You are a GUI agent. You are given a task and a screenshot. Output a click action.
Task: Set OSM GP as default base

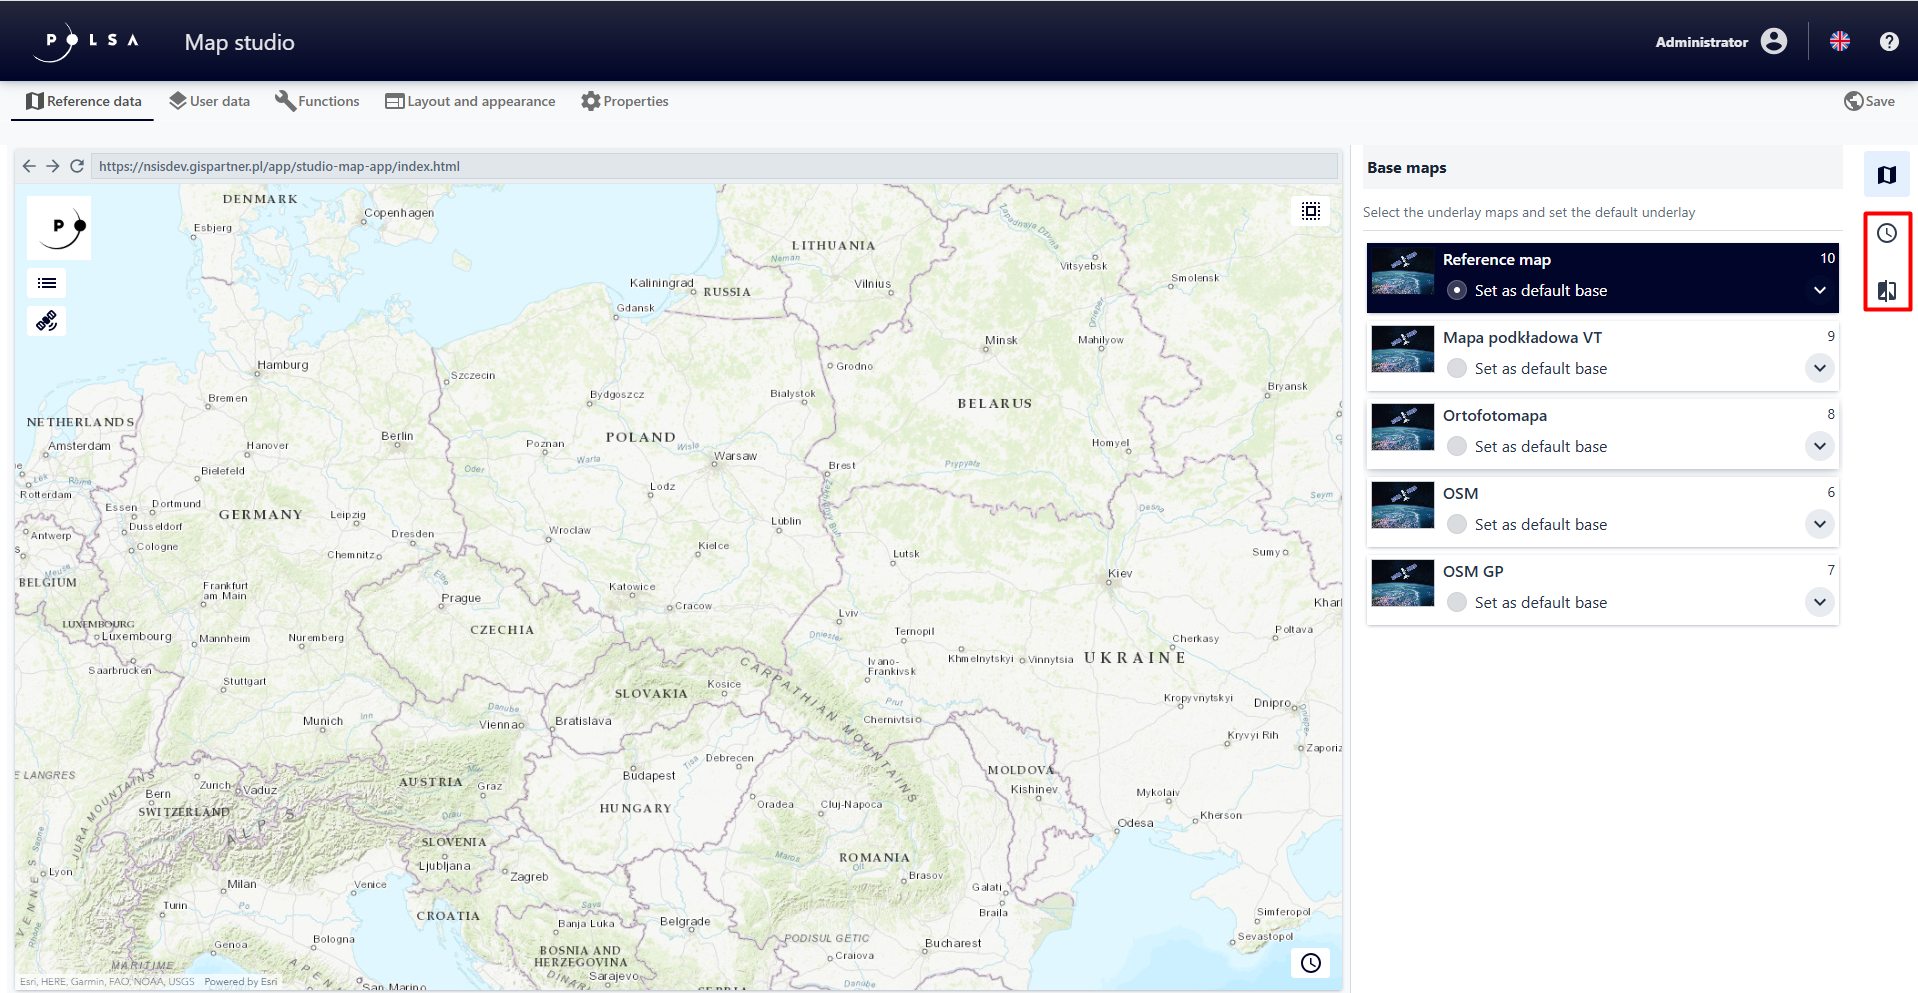pyautogui.click(x=1457, y=602)
